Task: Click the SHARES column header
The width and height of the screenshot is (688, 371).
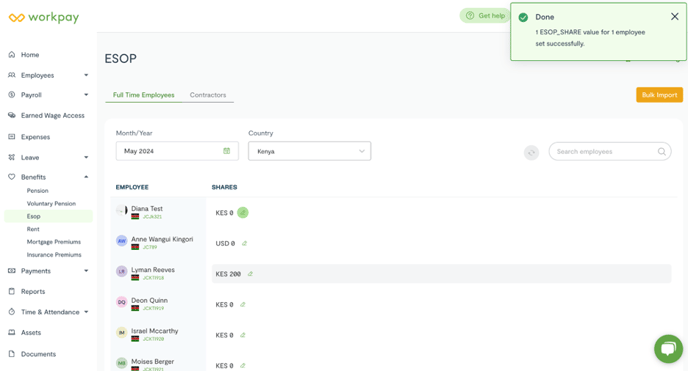Action: tap(224, 187)
